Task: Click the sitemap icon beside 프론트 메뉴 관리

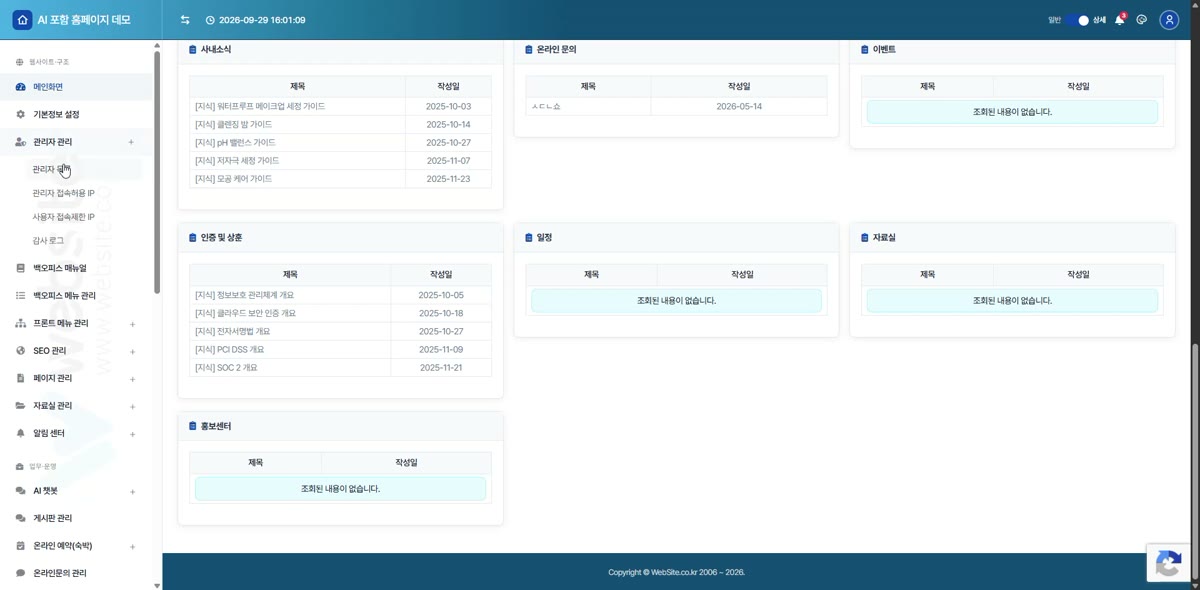Action: pos(21,324)
